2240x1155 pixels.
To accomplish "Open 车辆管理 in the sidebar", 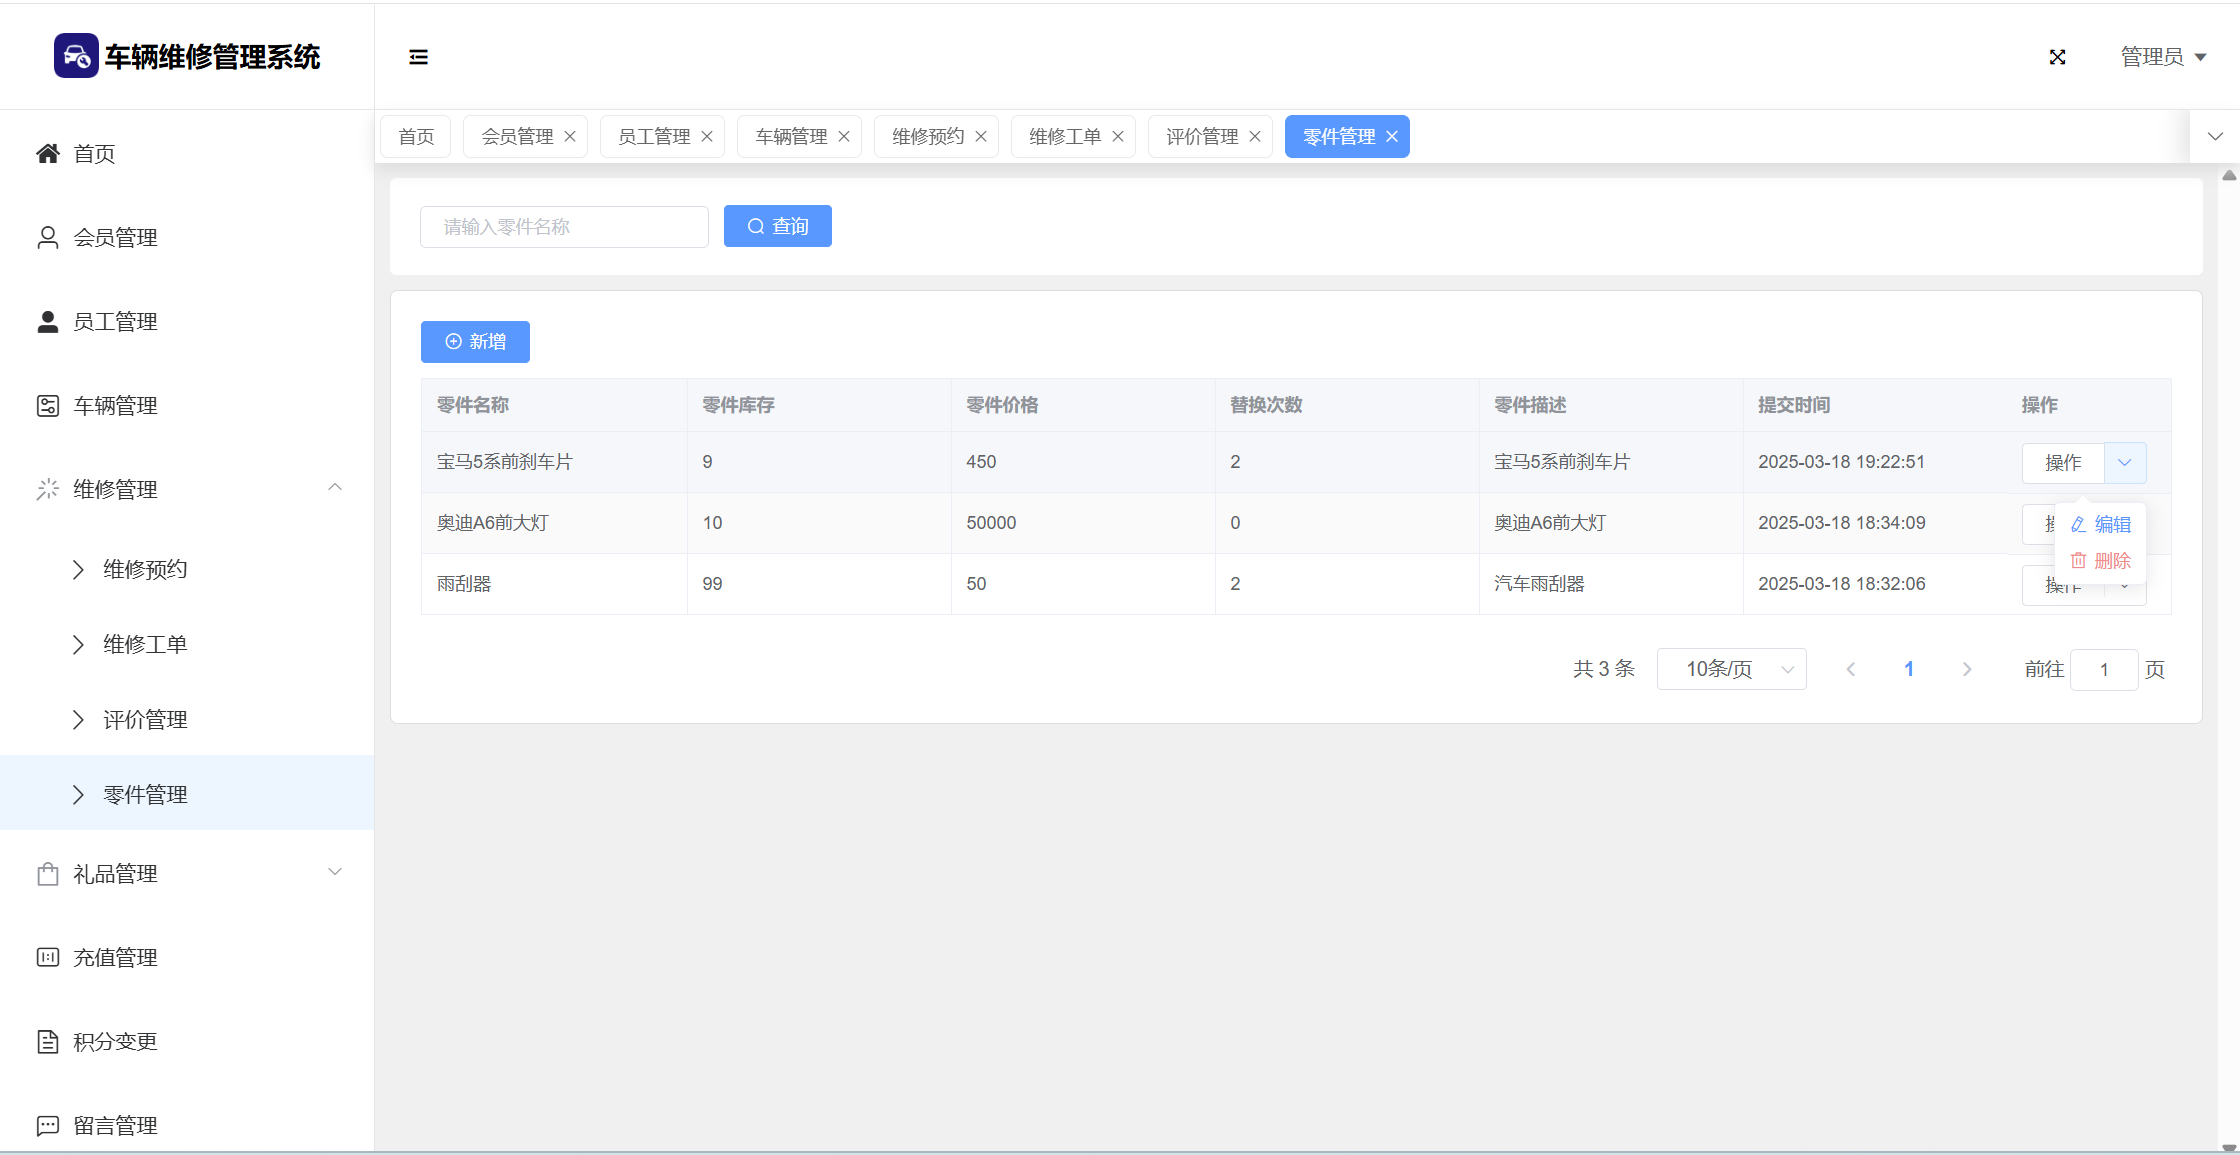I will 115,406.
